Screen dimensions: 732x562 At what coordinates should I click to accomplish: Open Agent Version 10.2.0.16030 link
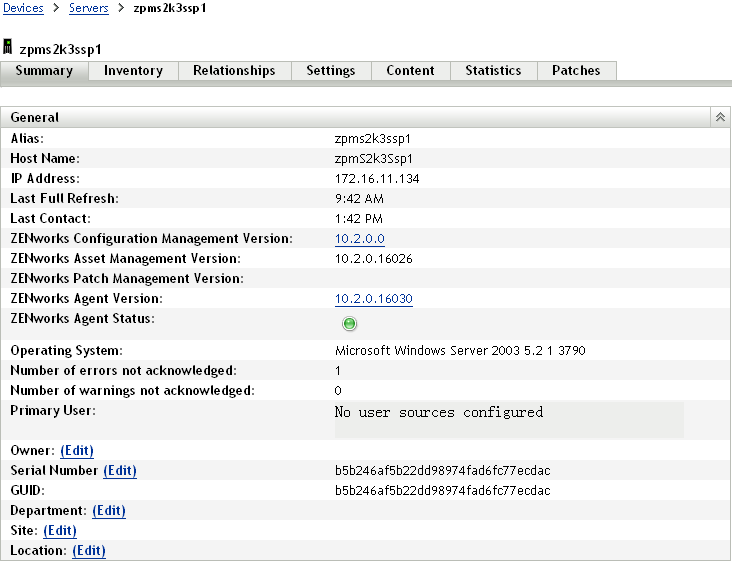373,299
